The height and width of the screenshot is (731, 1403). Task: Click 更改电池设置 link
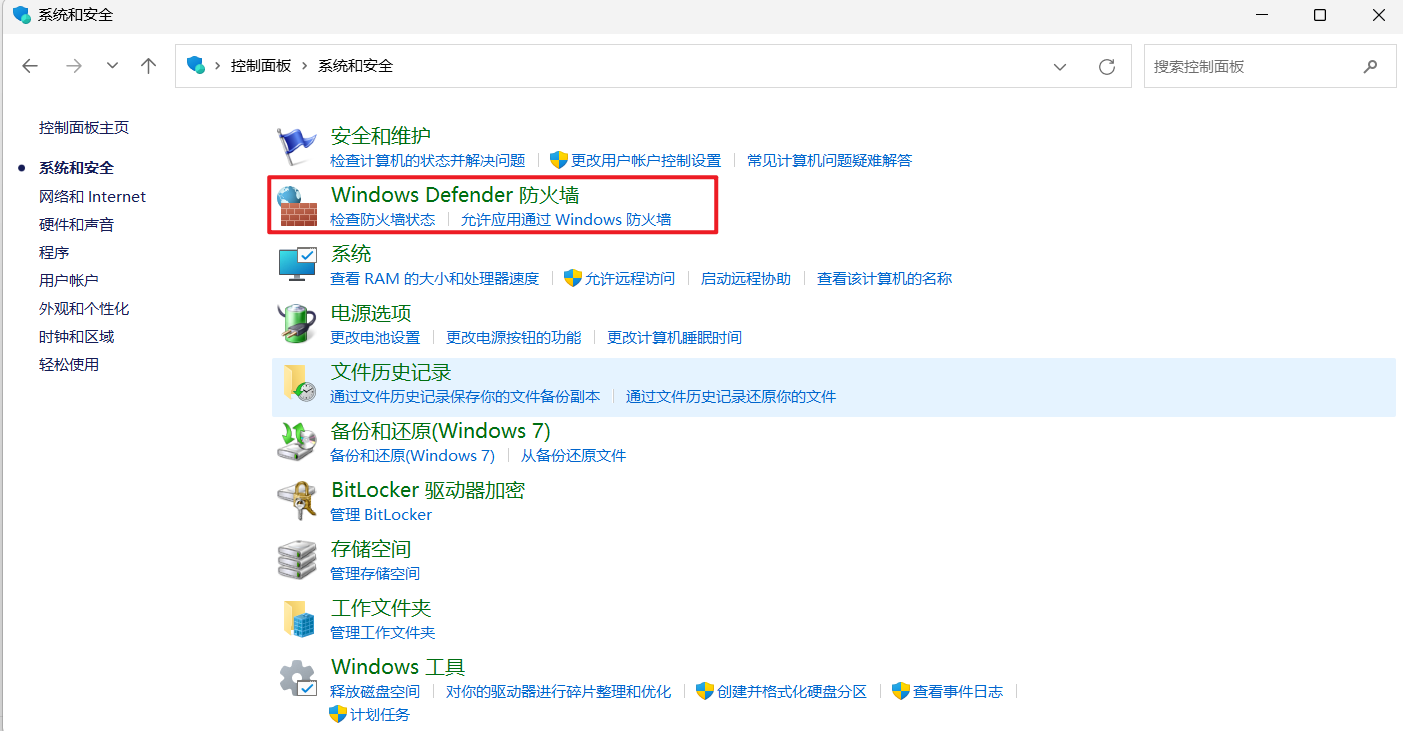375,337
